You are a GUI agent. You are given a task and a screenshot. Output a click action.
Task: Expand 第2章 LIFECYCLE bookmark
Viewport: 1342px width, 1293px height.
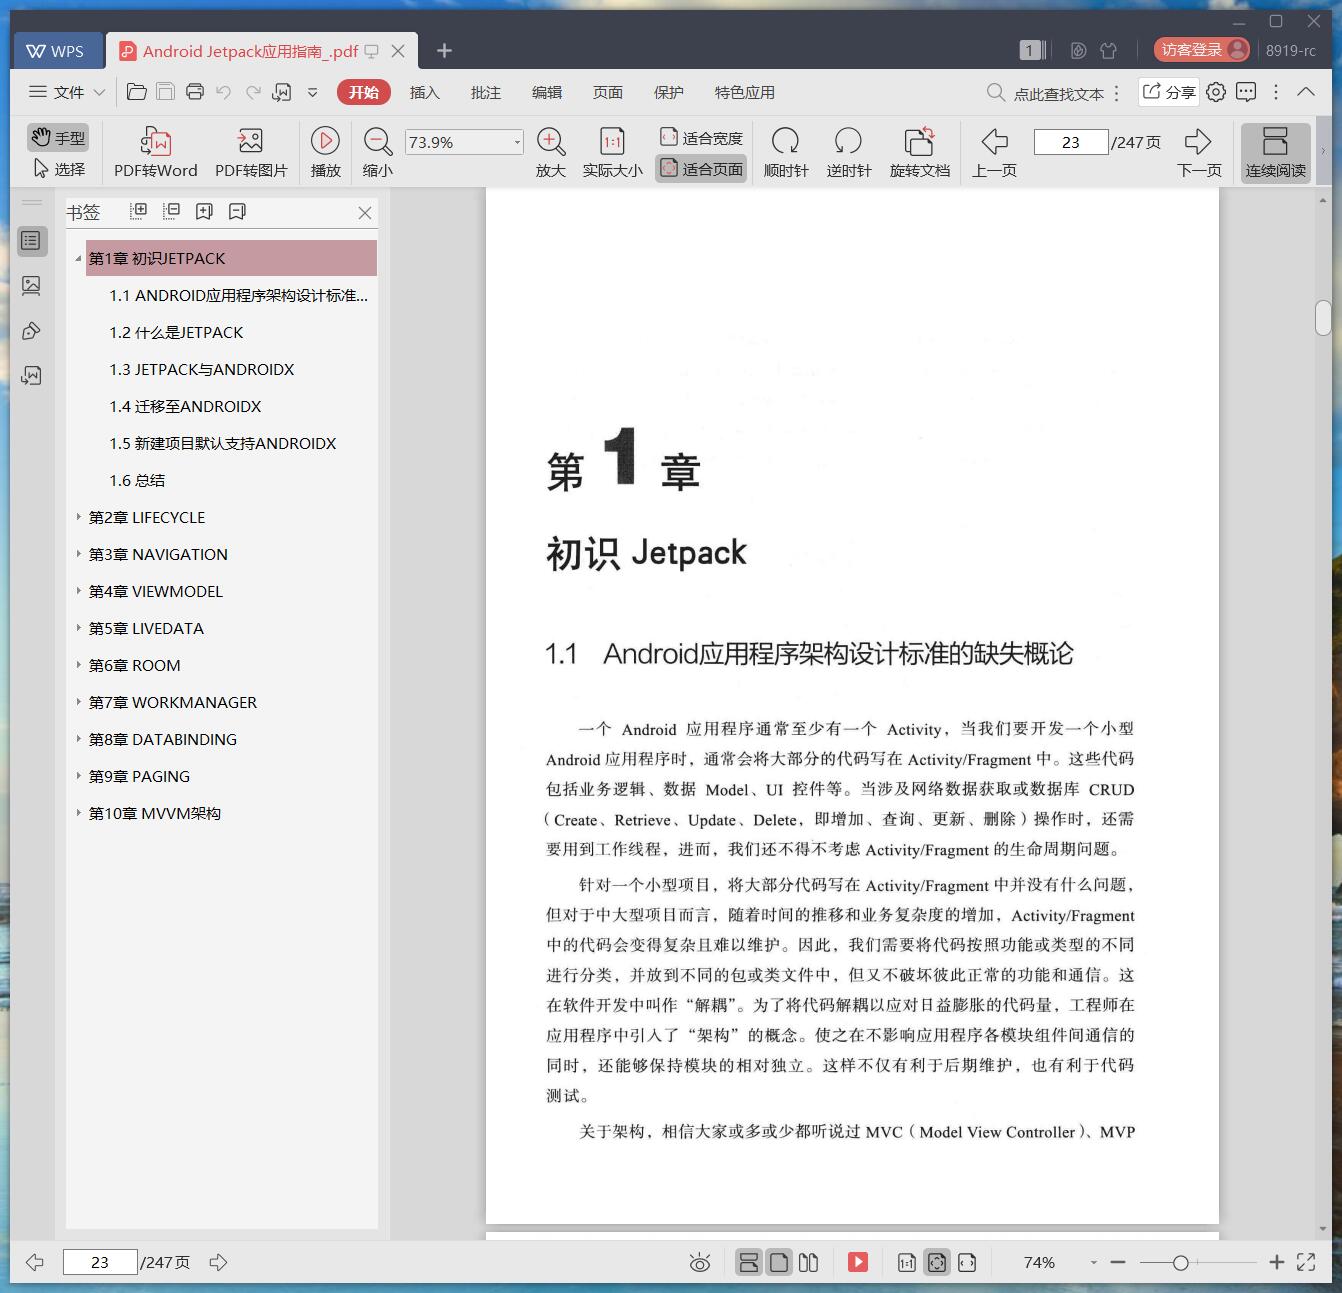pos(78,517)
